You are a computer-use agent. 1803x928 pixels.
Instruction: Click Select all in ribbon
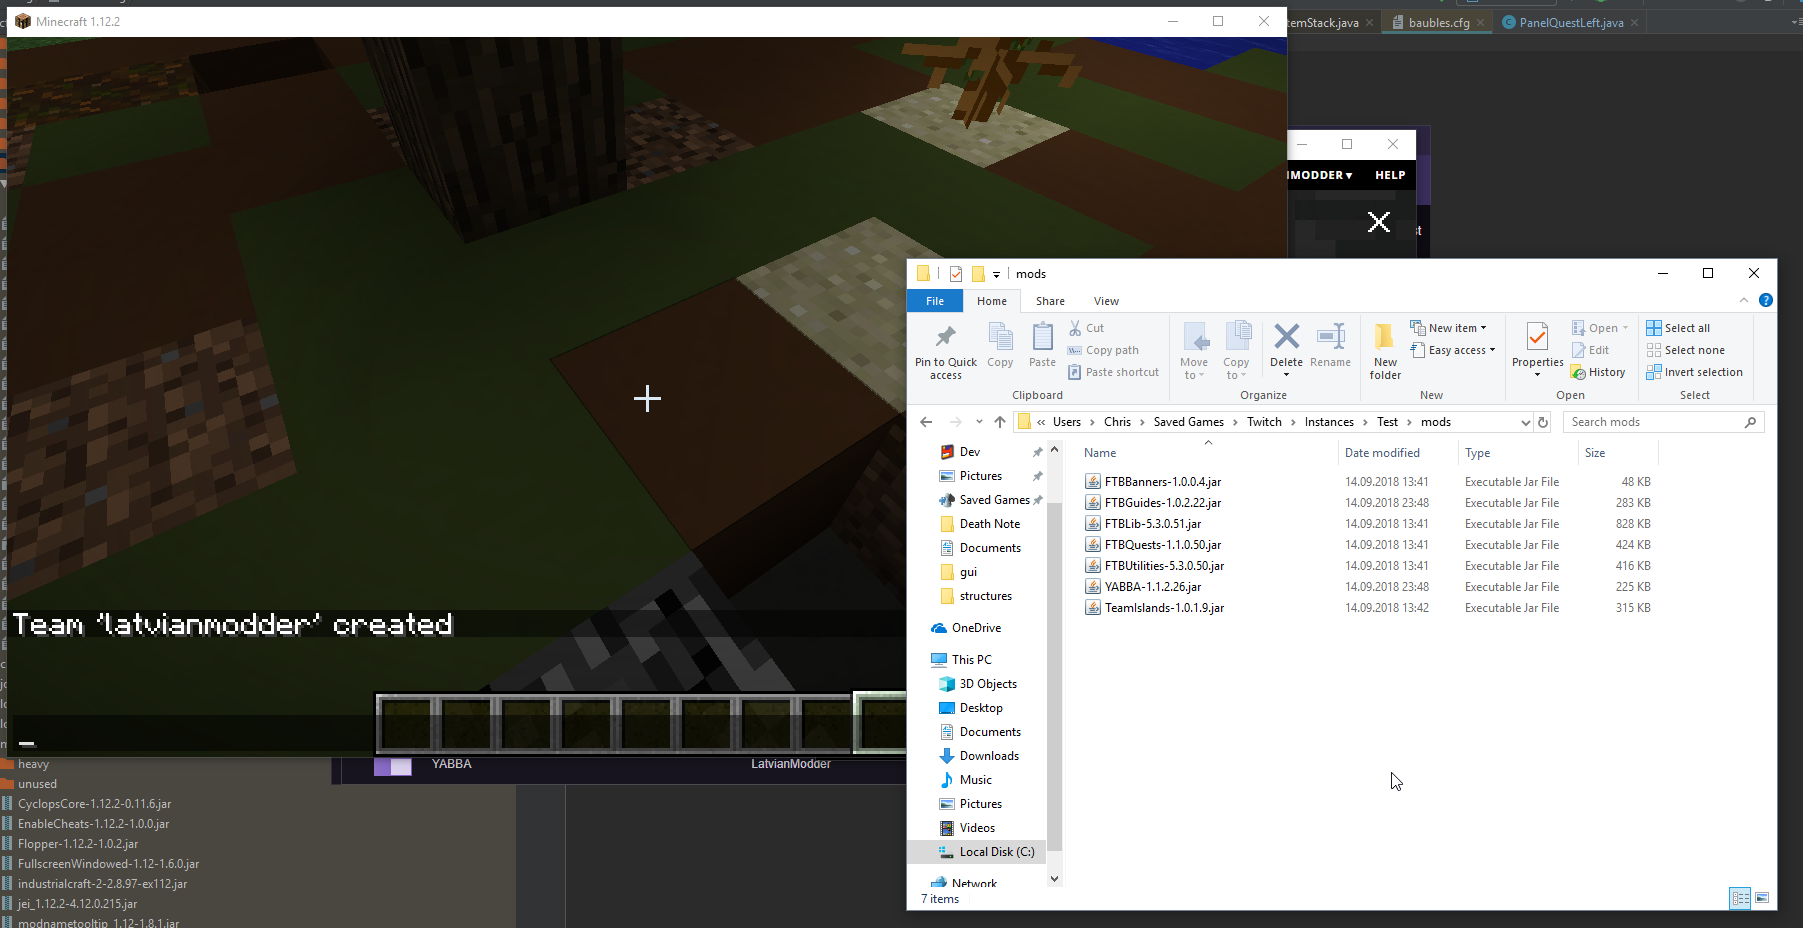click(x=1679, y=328)
